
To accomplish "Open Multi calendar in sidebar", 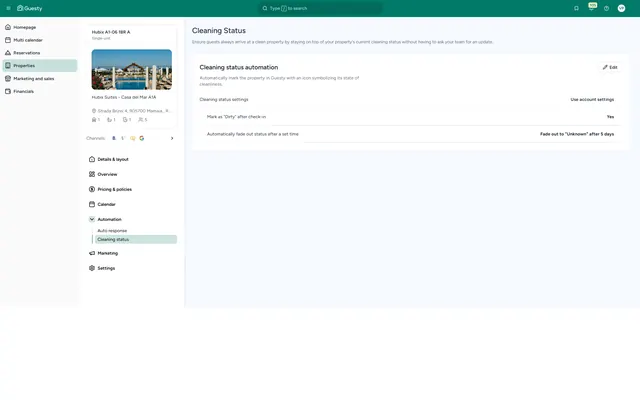I will click(40, 40).
